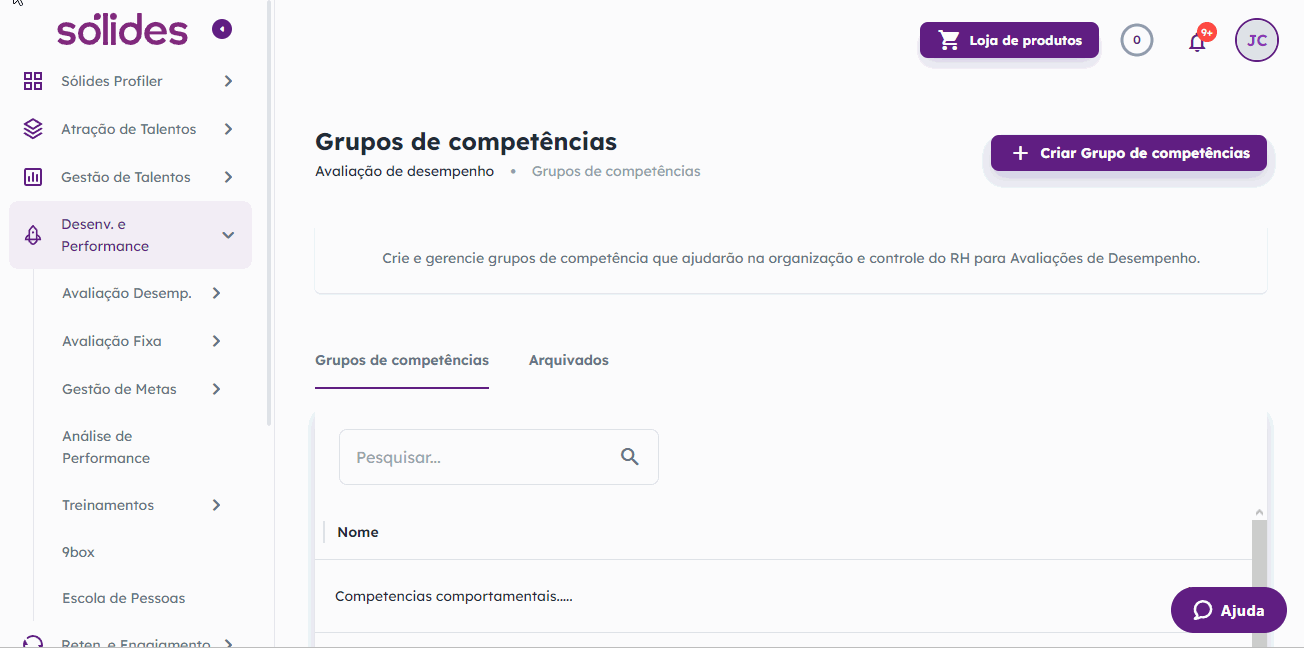Click the circular counter showing 0
1304x648 pixels.
point(1137,41)
